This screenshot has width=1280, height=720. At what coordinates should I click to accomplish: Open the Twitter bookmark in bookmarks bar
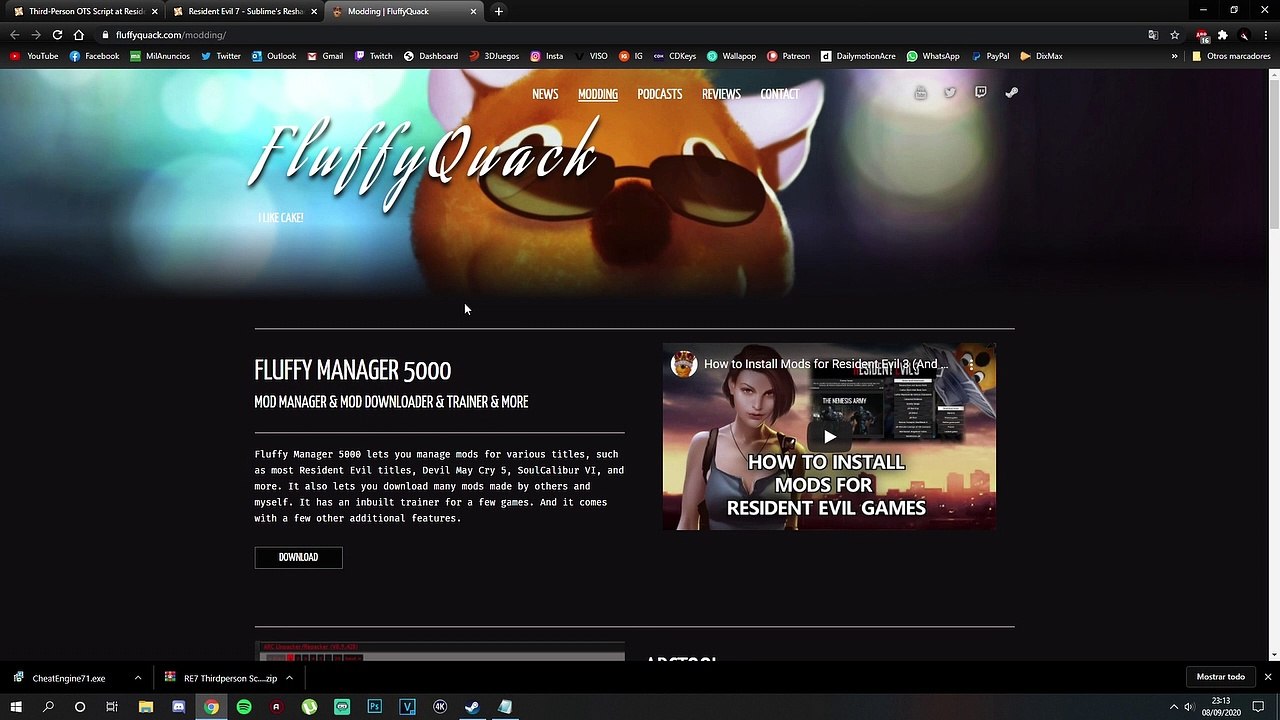[220, 56]
